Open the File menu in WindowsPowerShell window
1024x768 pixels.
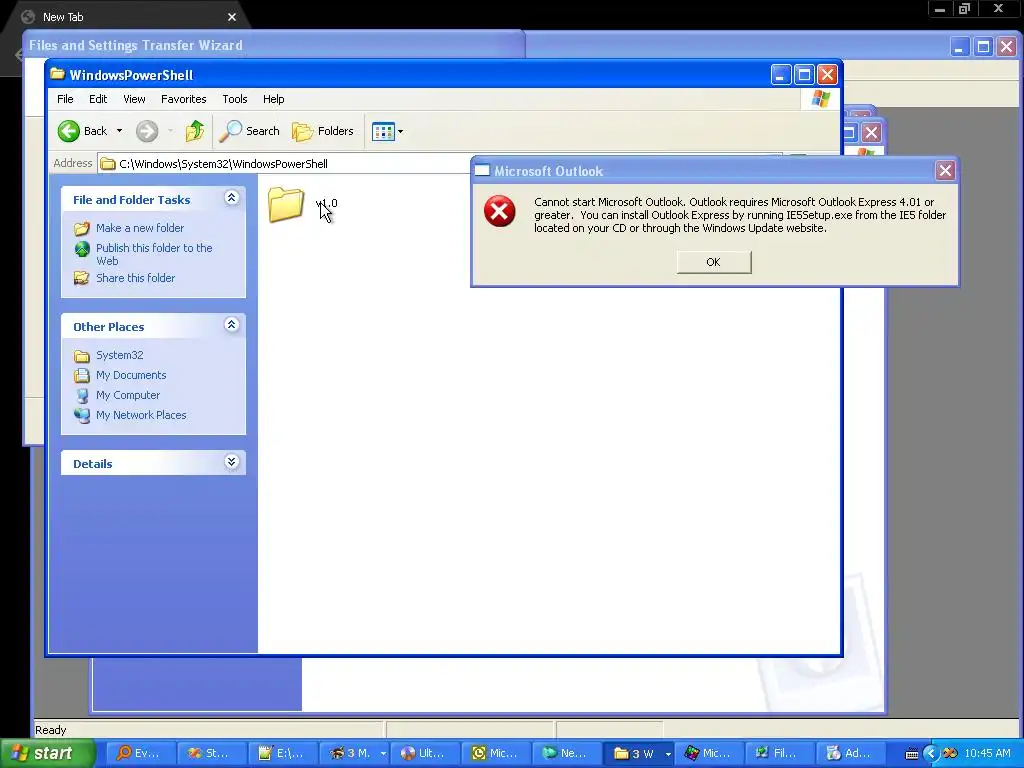tap(65, 99)
